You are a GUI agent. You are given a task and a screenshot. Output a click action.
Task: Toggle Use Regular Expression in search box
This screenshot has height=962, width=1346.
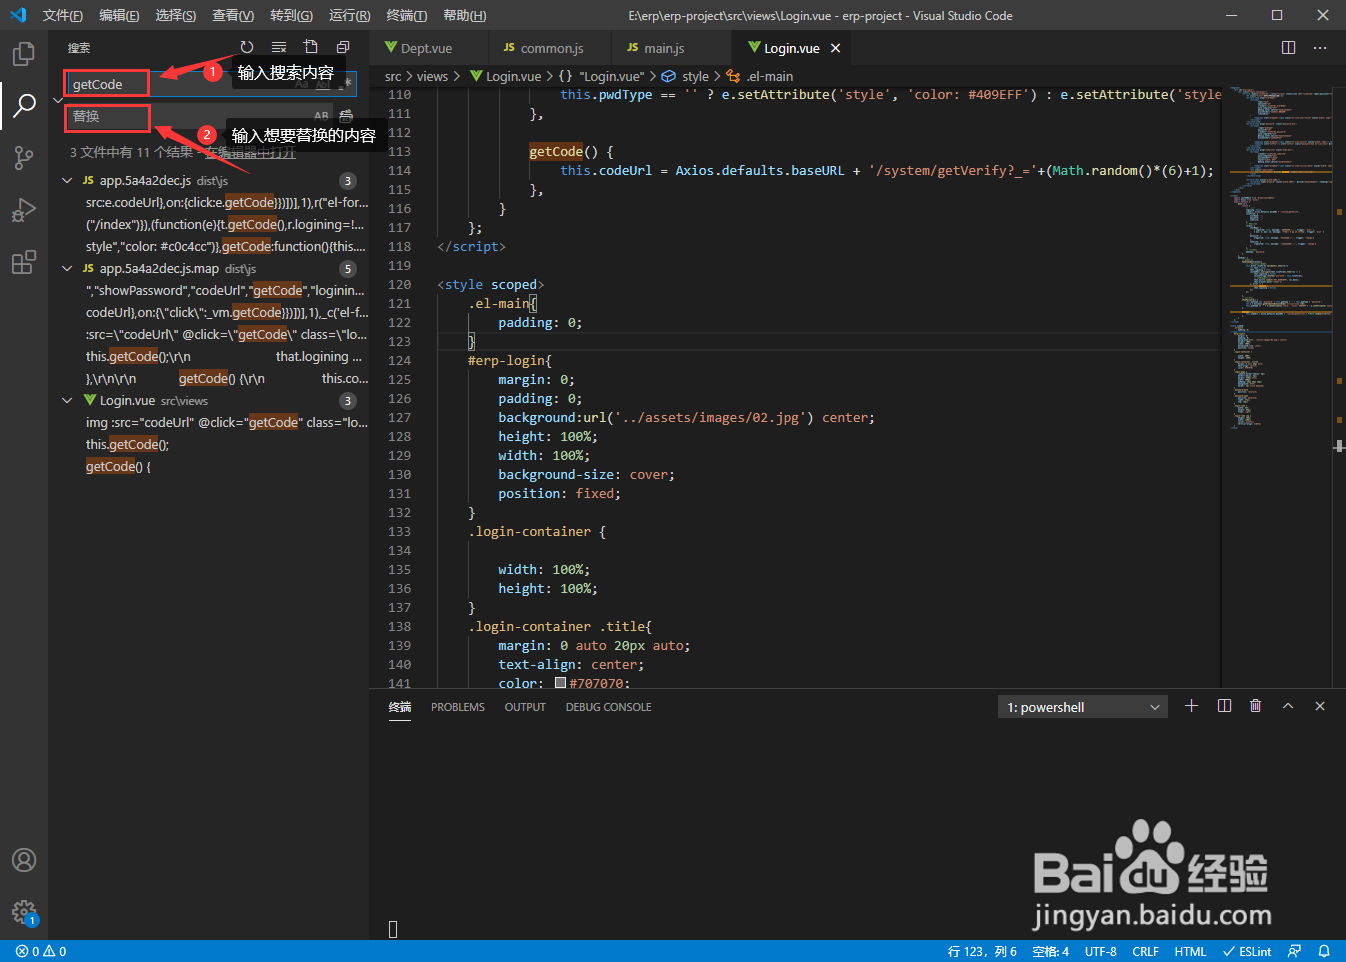(x=346, y=84)
